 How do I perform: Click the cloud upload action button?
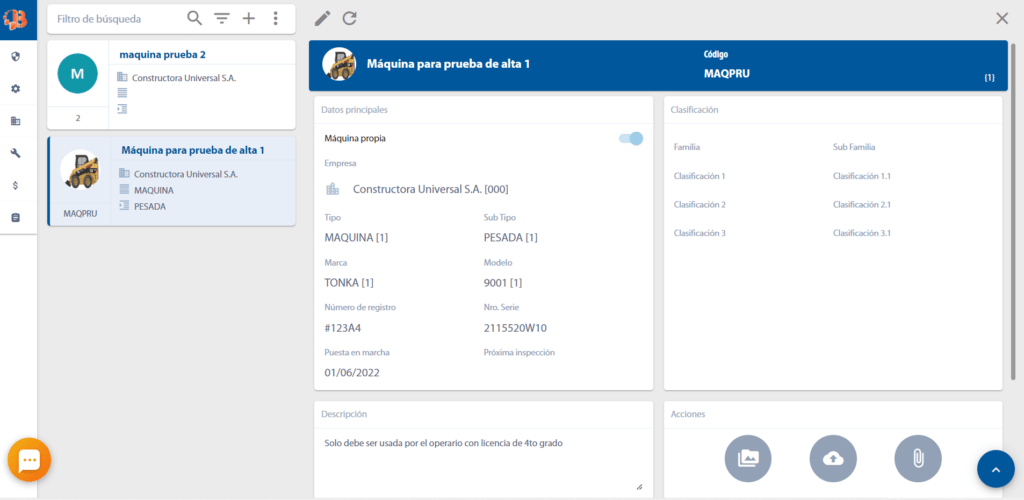(x=833, y=458)
